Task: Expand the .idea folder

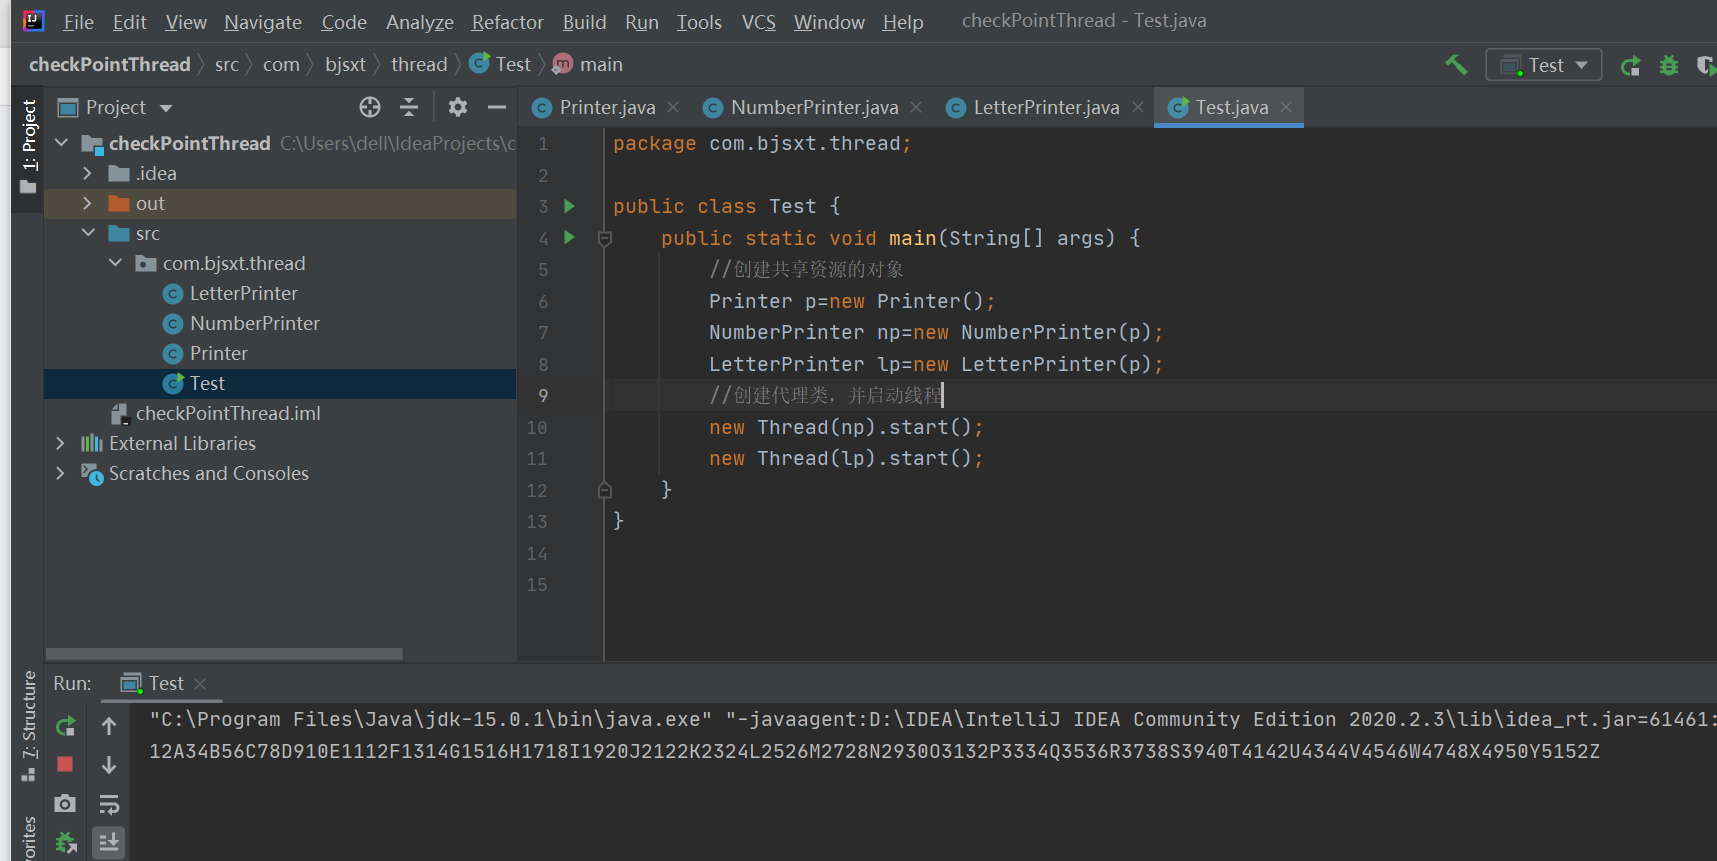Action: pyautogui.click(x=88, y=173)
